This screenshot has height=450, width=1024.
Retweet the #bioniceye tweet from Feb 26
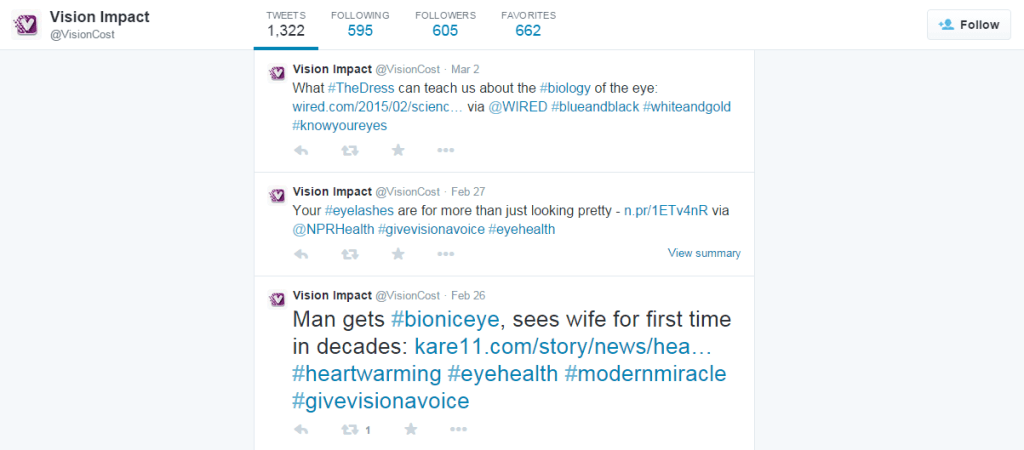point(350,430)
